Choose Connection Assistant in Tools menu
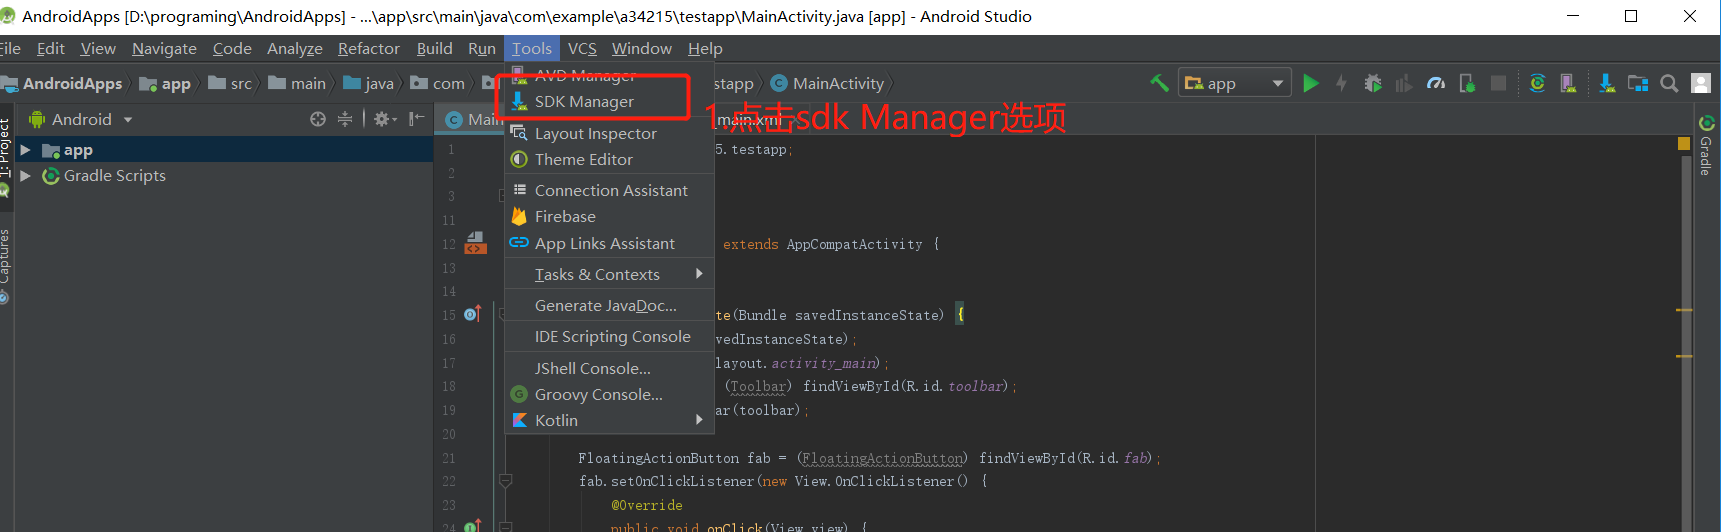Image resolution: width=1721 pixels, height=532 pixels. (x=609, y=191)
